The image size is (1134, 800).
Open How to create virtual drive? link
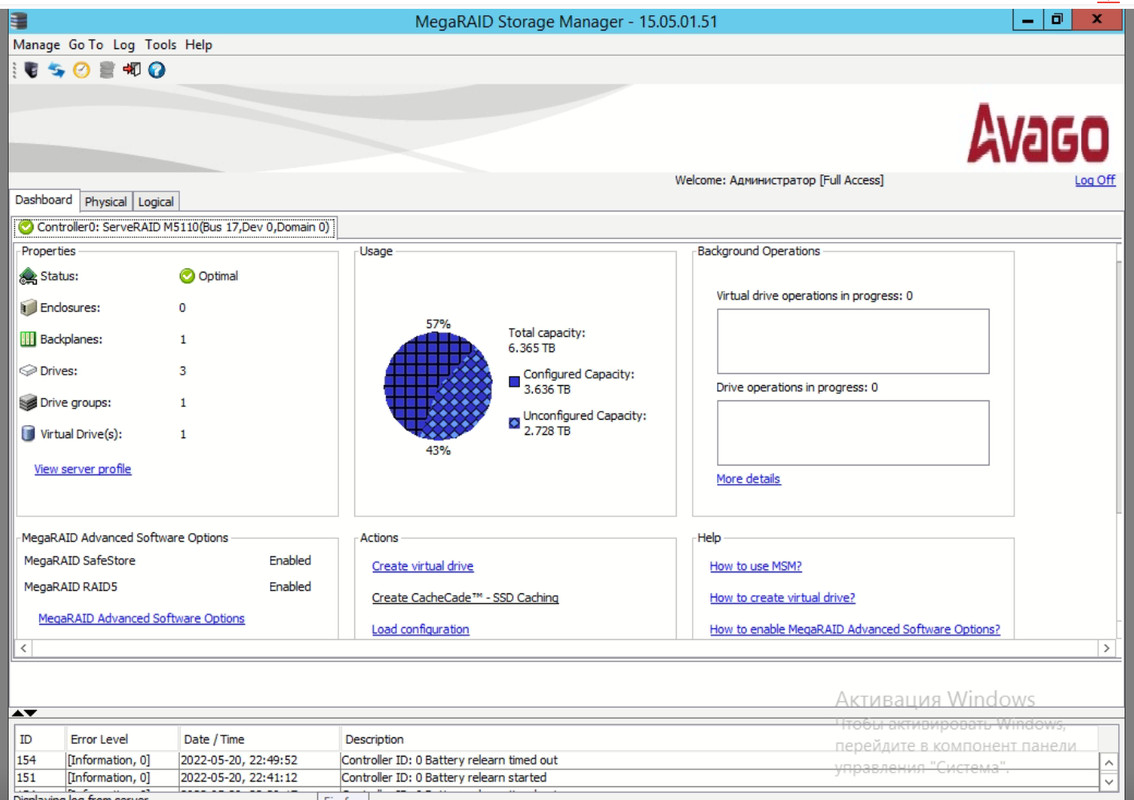coord(783,598)
